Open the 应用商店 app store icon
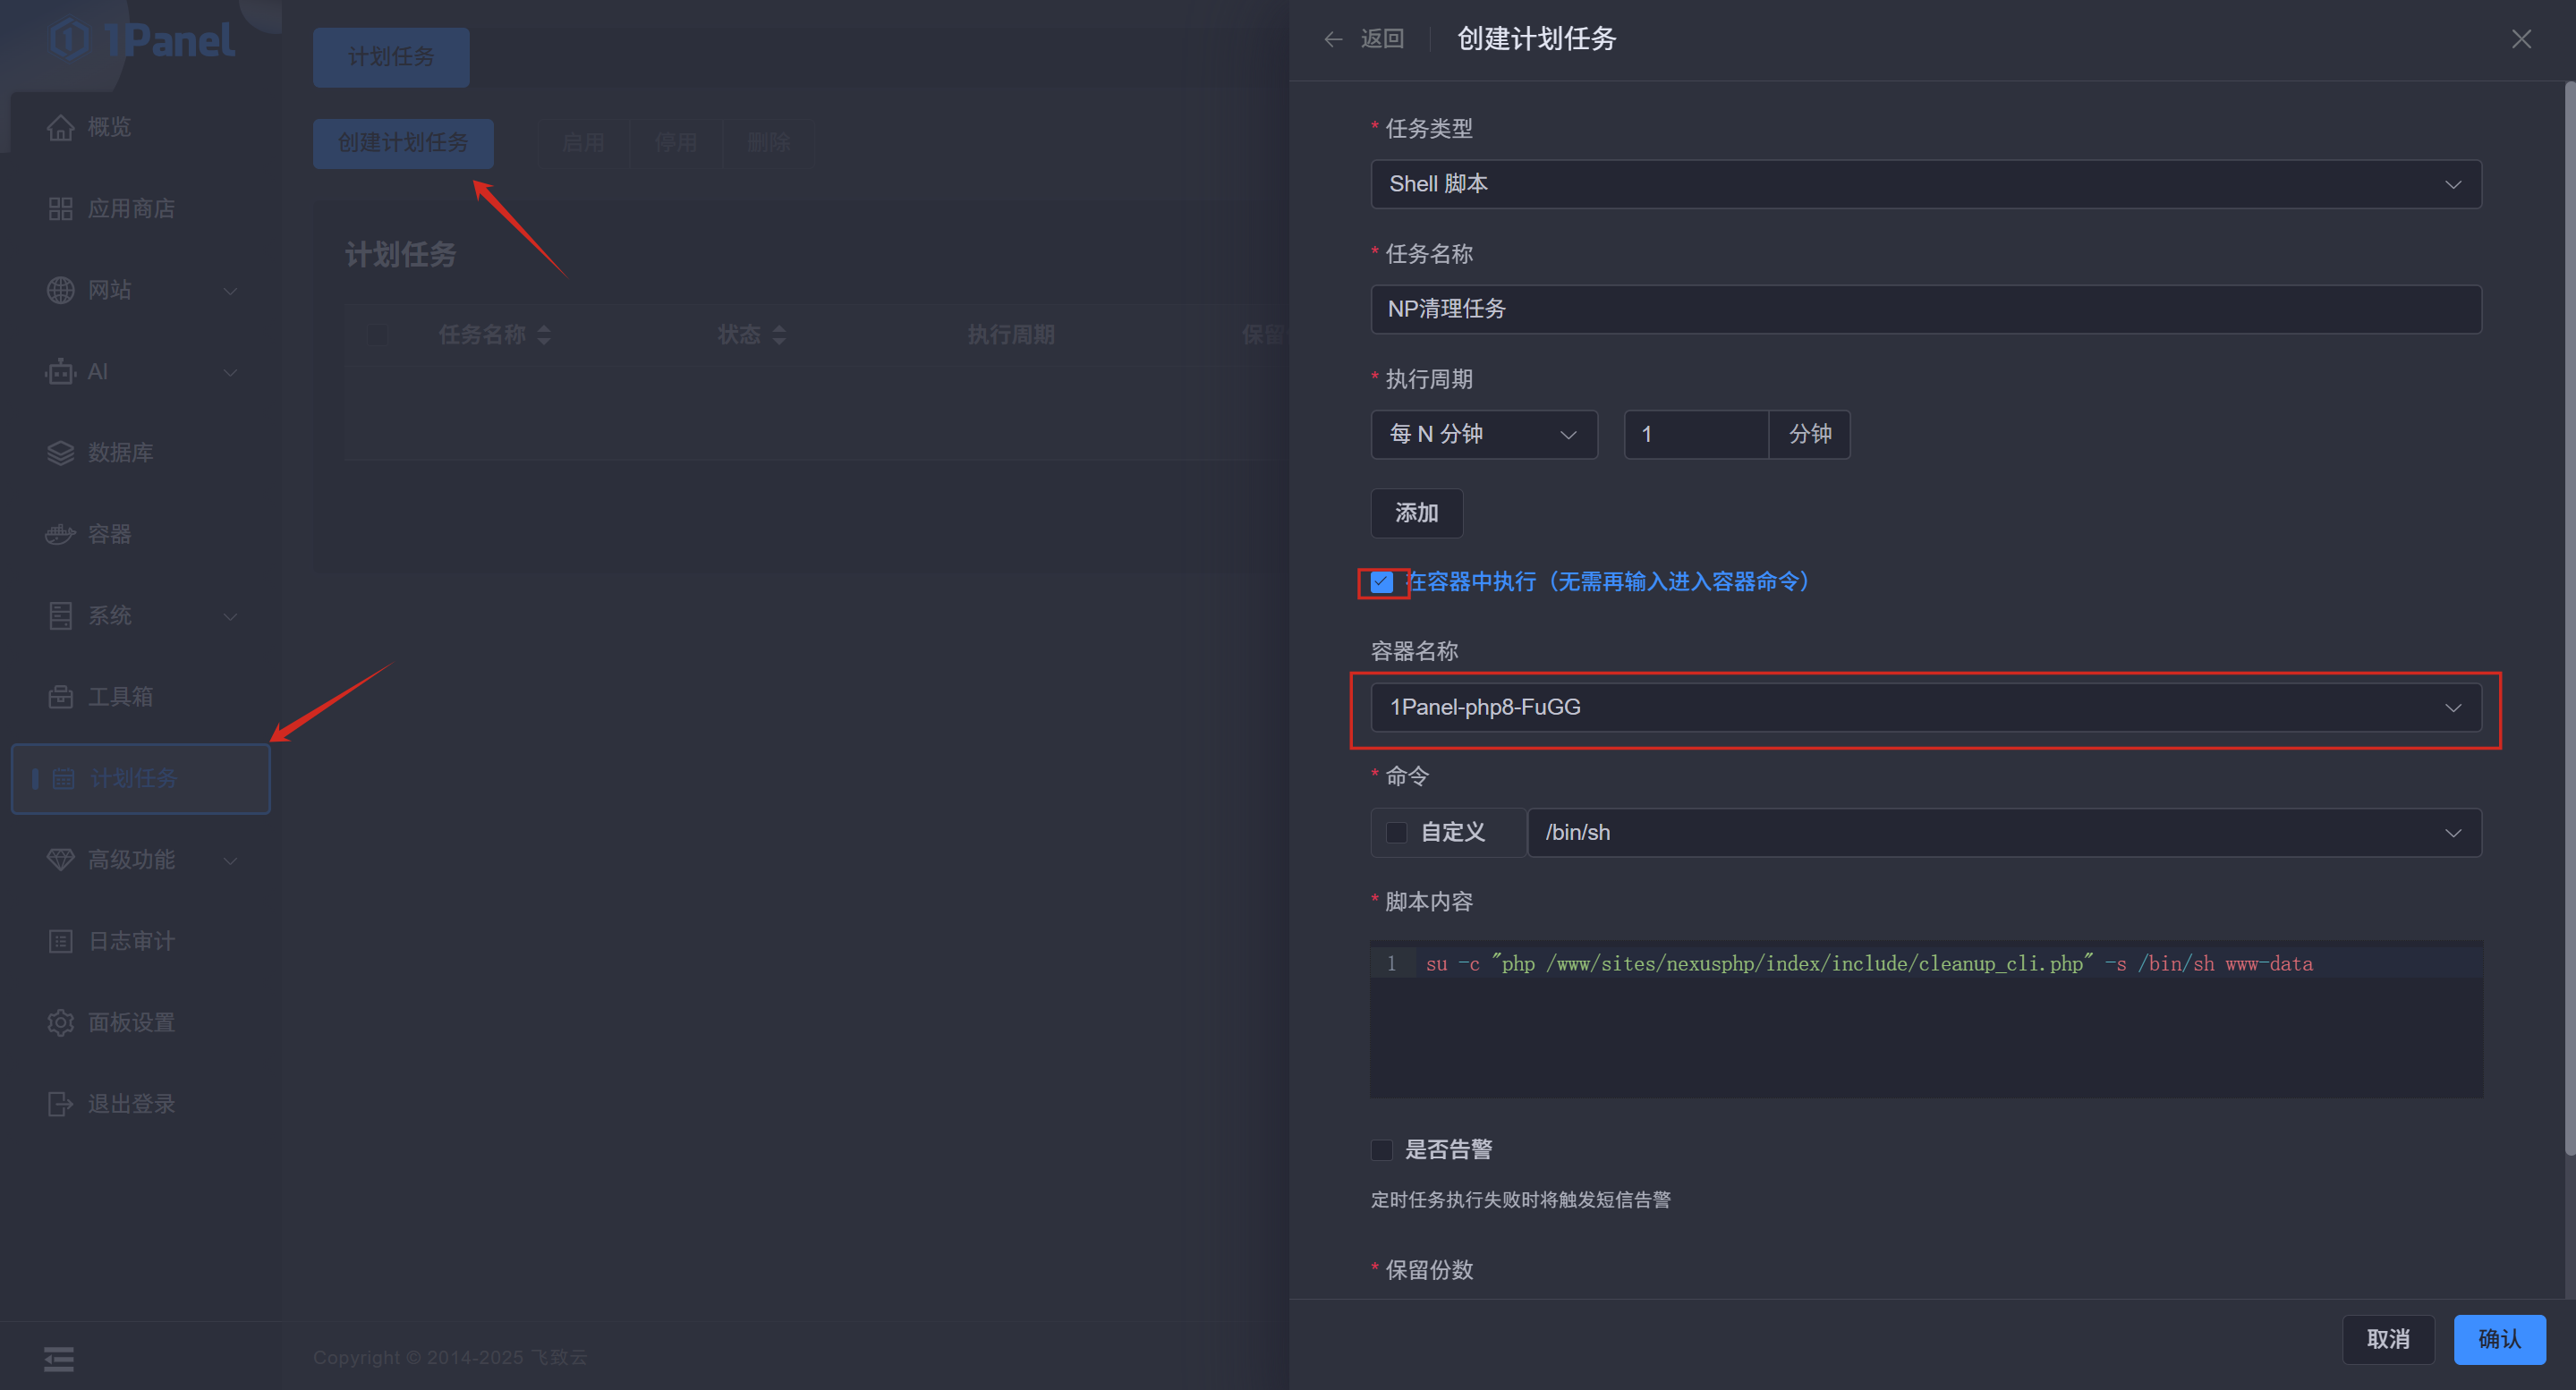The image size is (2576, 1390). point(60,209)
